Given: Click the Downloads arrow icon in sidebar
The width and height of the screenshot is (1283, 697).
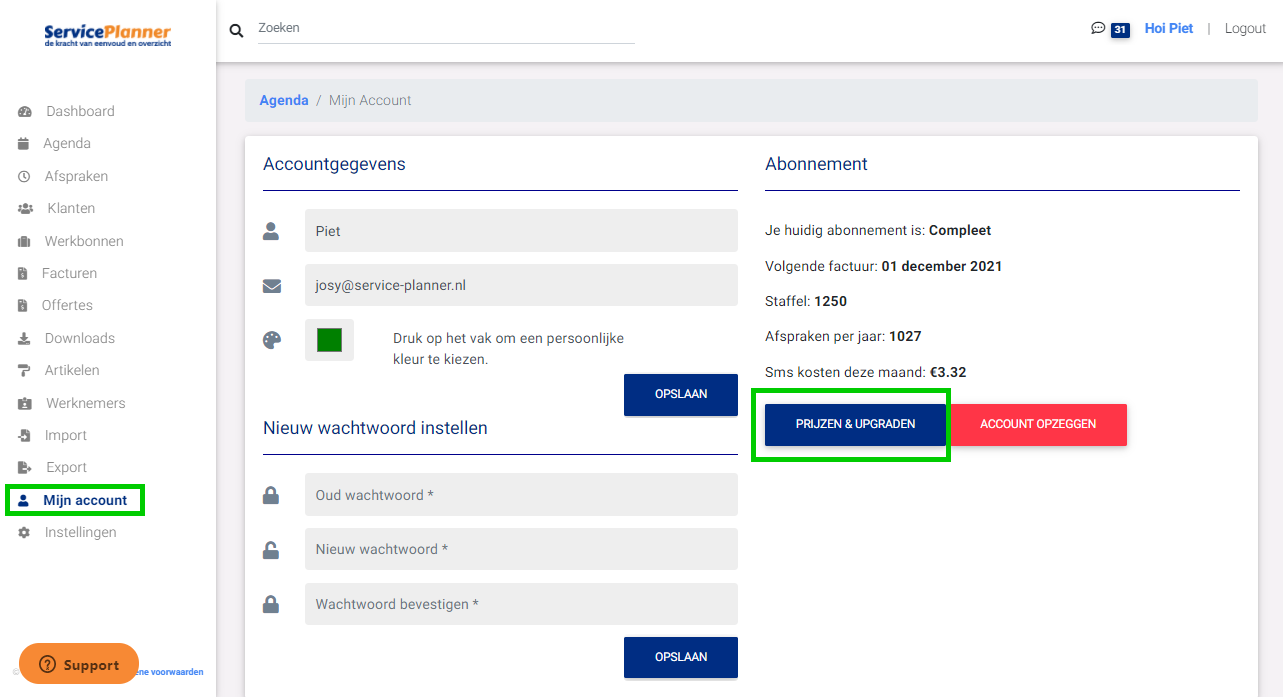Looking at the screenshot, I should click(24, 339).
